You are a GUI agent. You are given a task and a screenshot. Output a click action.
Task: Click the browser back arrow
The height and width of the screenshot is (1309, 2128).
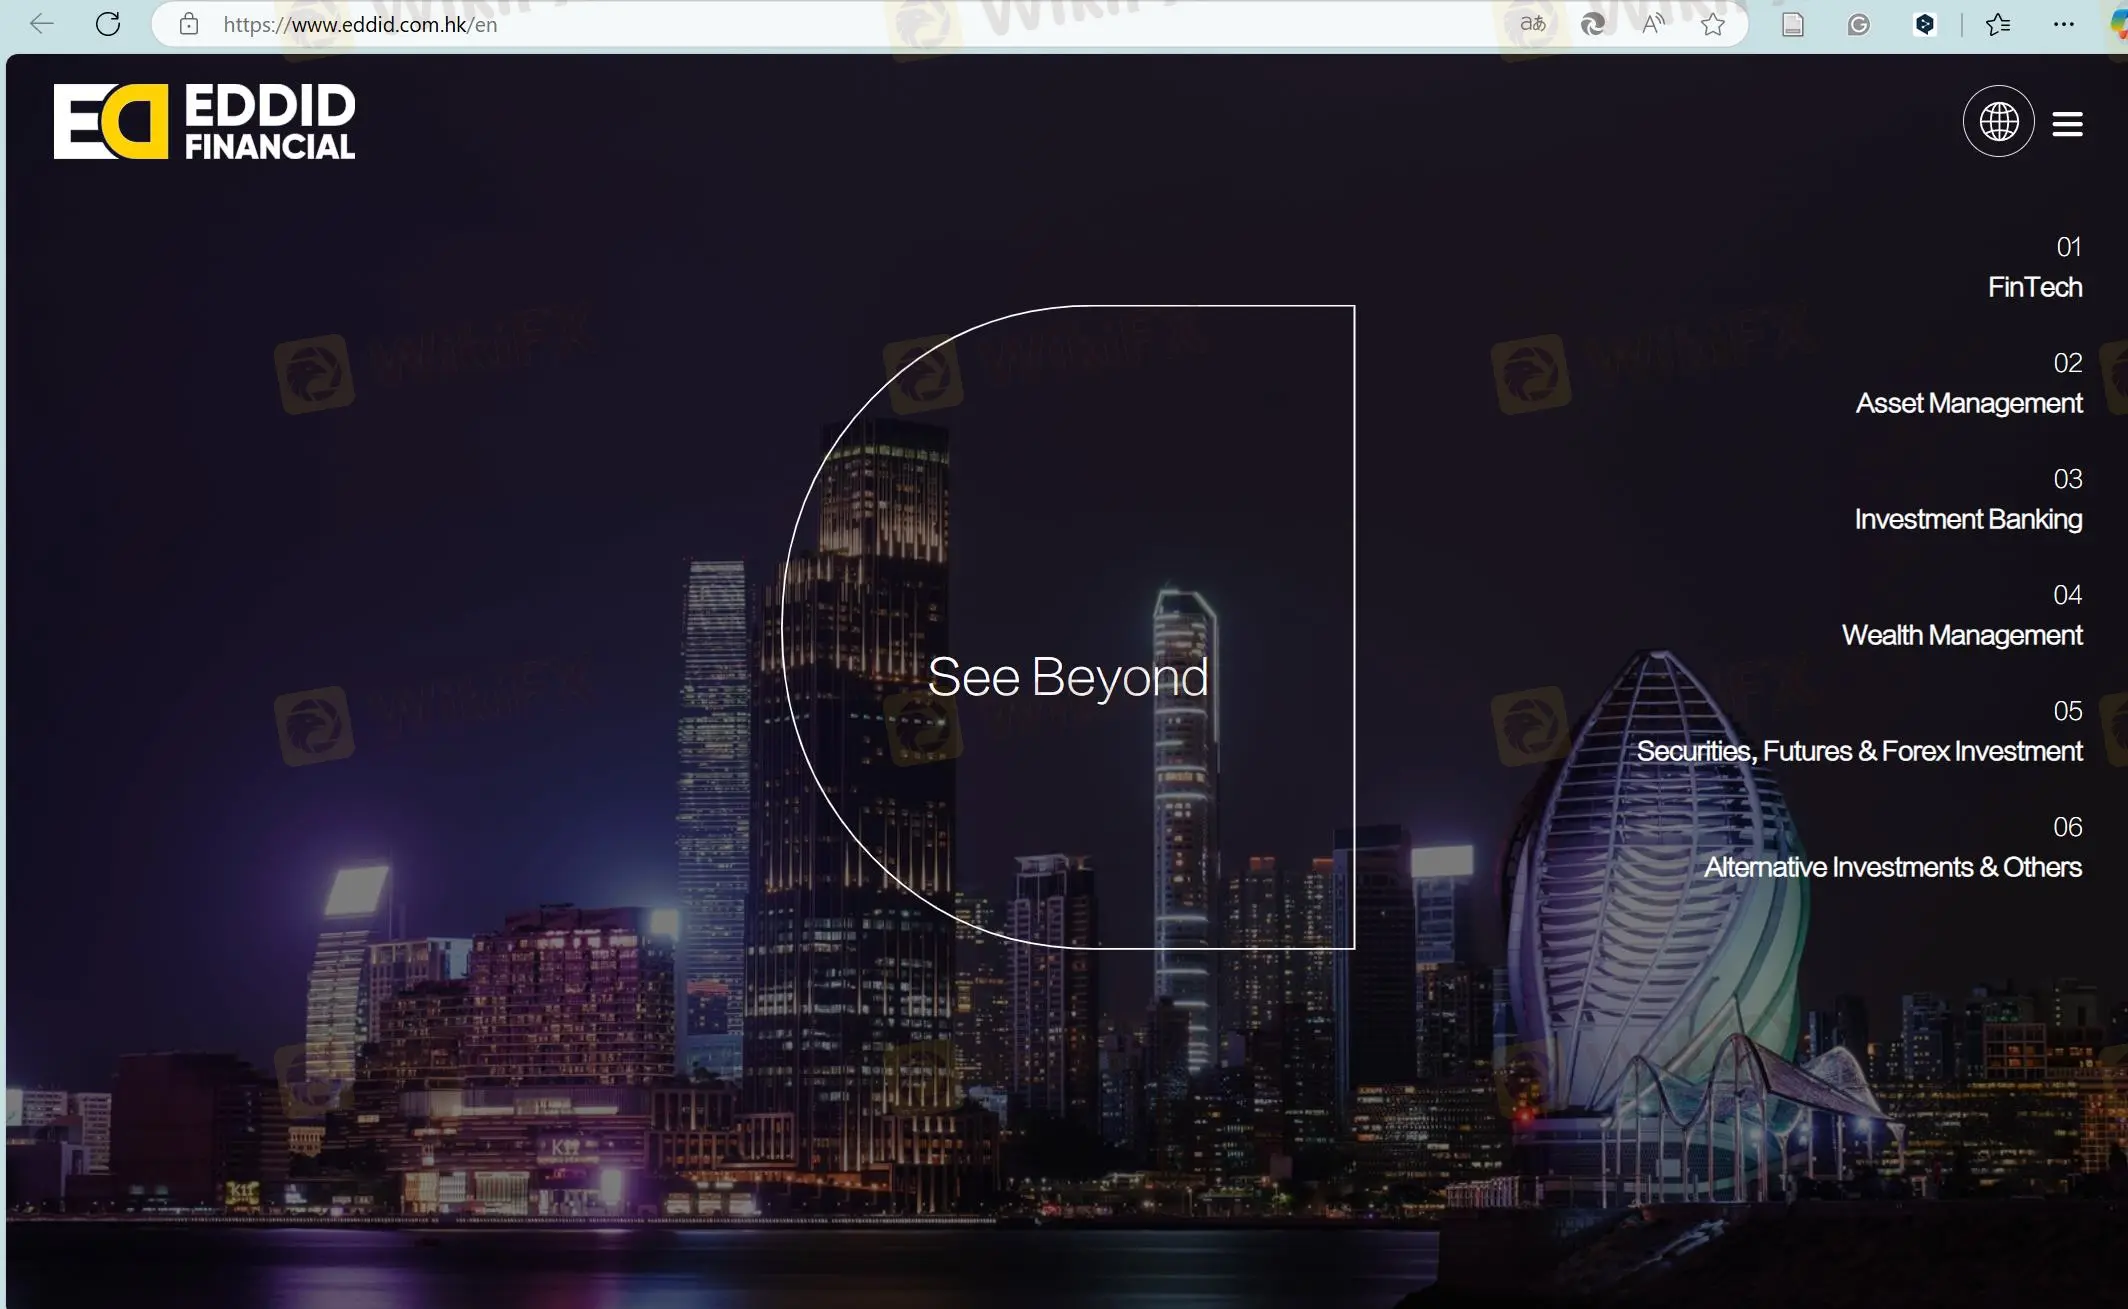click(41, 24)
